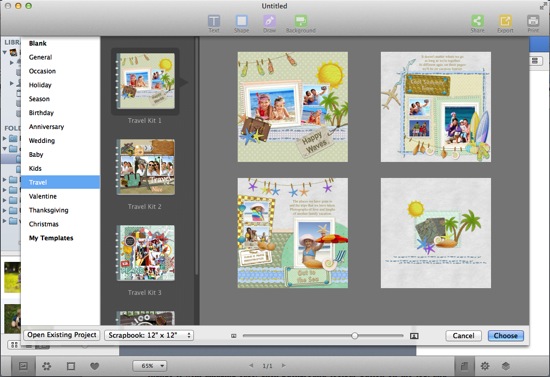Click the kit list vertical scrollbar

tap(197, 156)
